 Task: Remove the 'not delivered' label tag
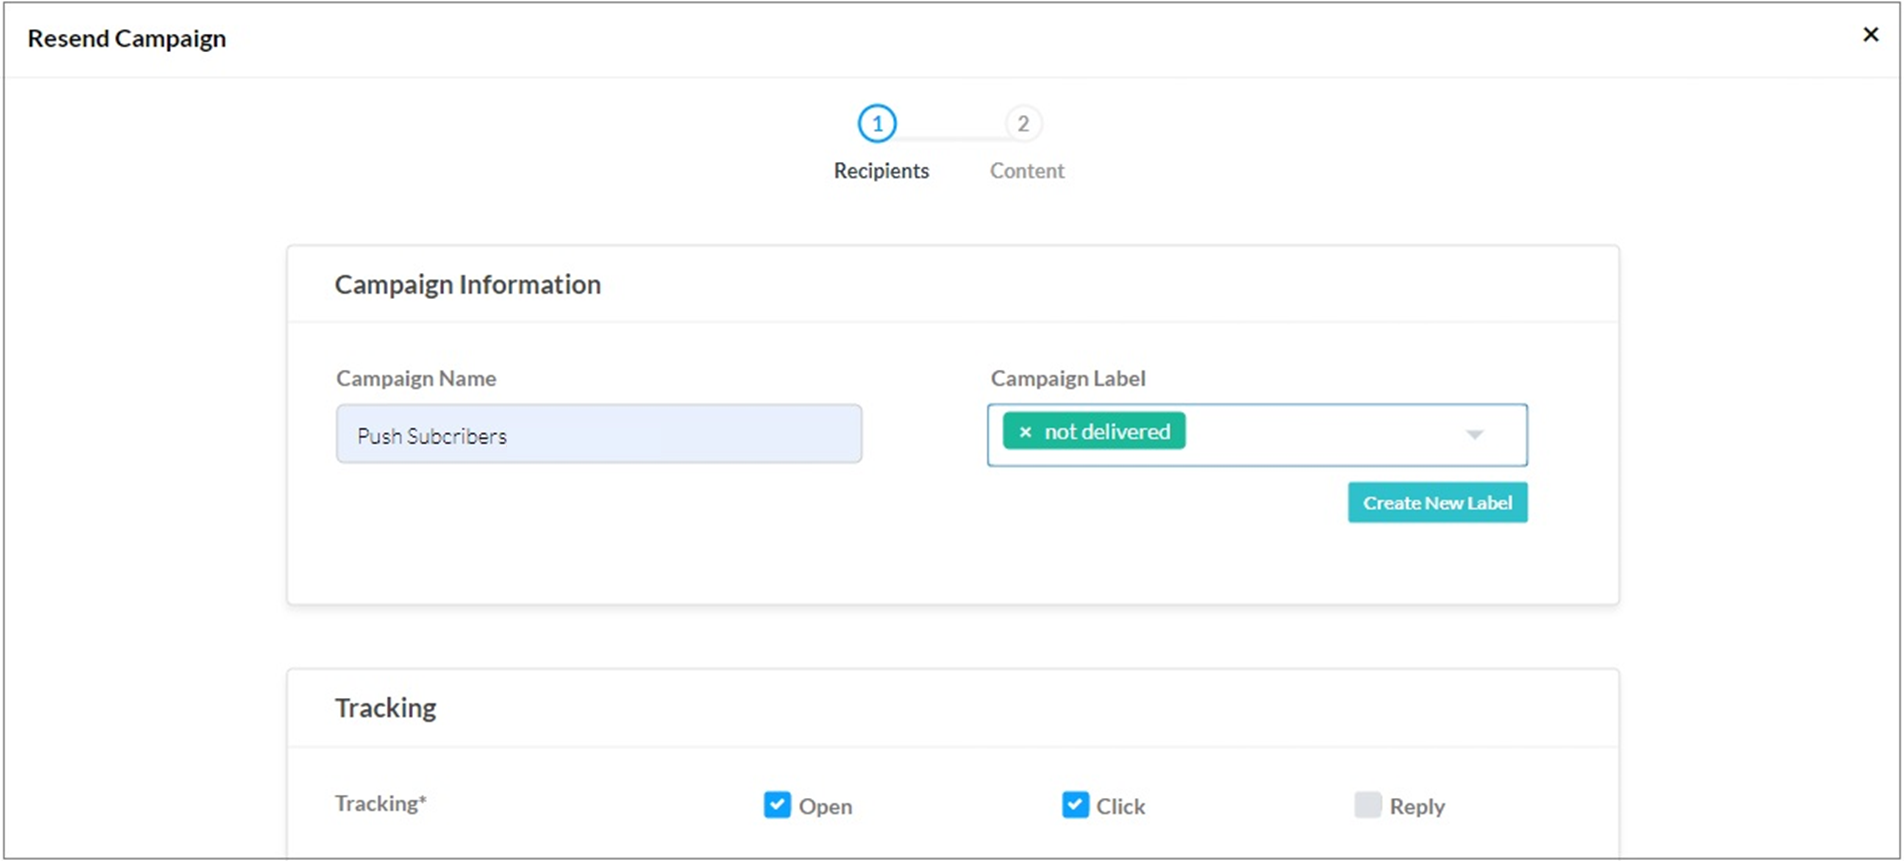click(x=1025, y=432)
